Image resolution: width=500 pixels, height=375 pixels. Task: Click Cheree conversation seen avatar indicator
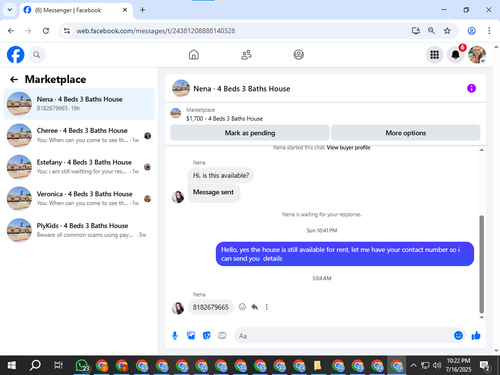147,136
